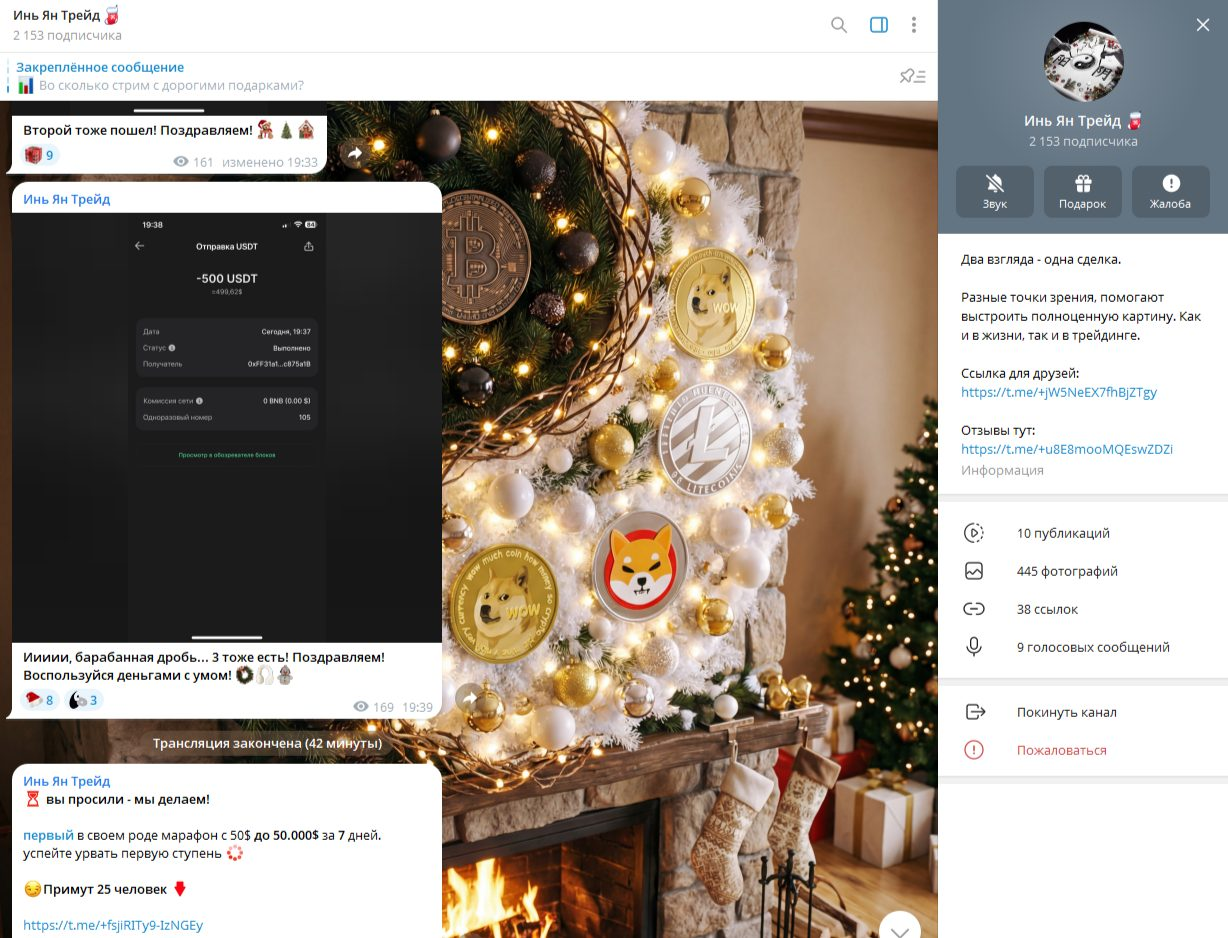Open the friends invite link
The width and height of the screenshot is (1228, 938).
pos(1059,392)
